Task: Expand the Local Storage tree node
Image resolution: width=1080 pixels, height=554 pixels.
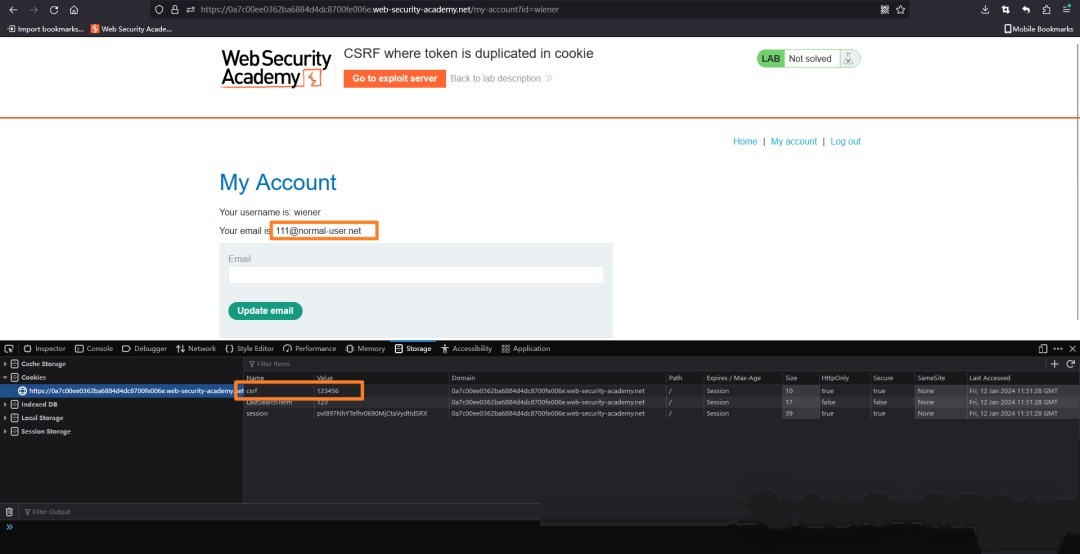Action: pos(6,418)
